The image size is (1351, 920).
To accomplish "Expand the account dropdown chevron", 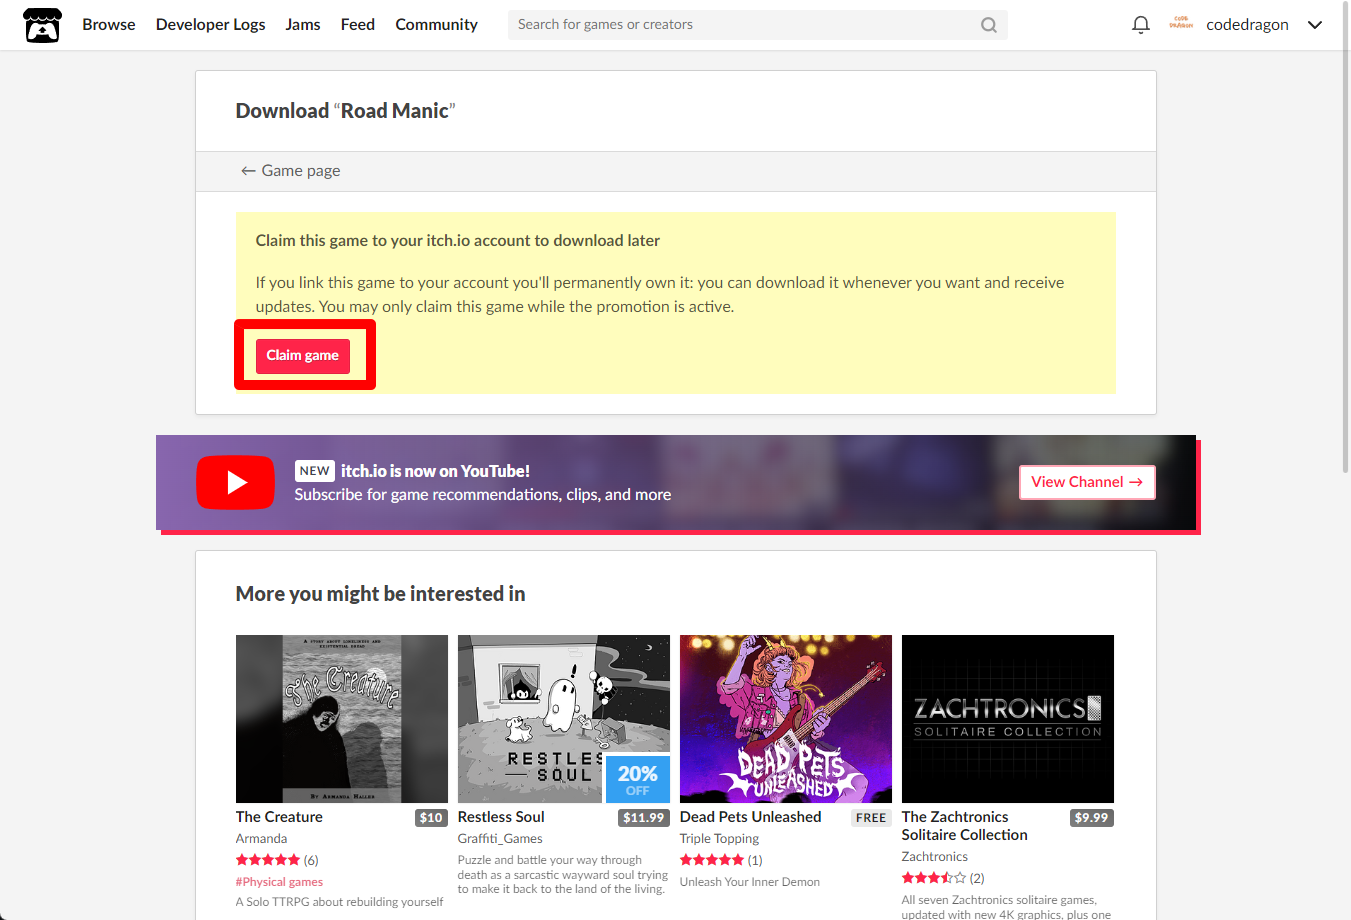I will tap(1315, 25).
